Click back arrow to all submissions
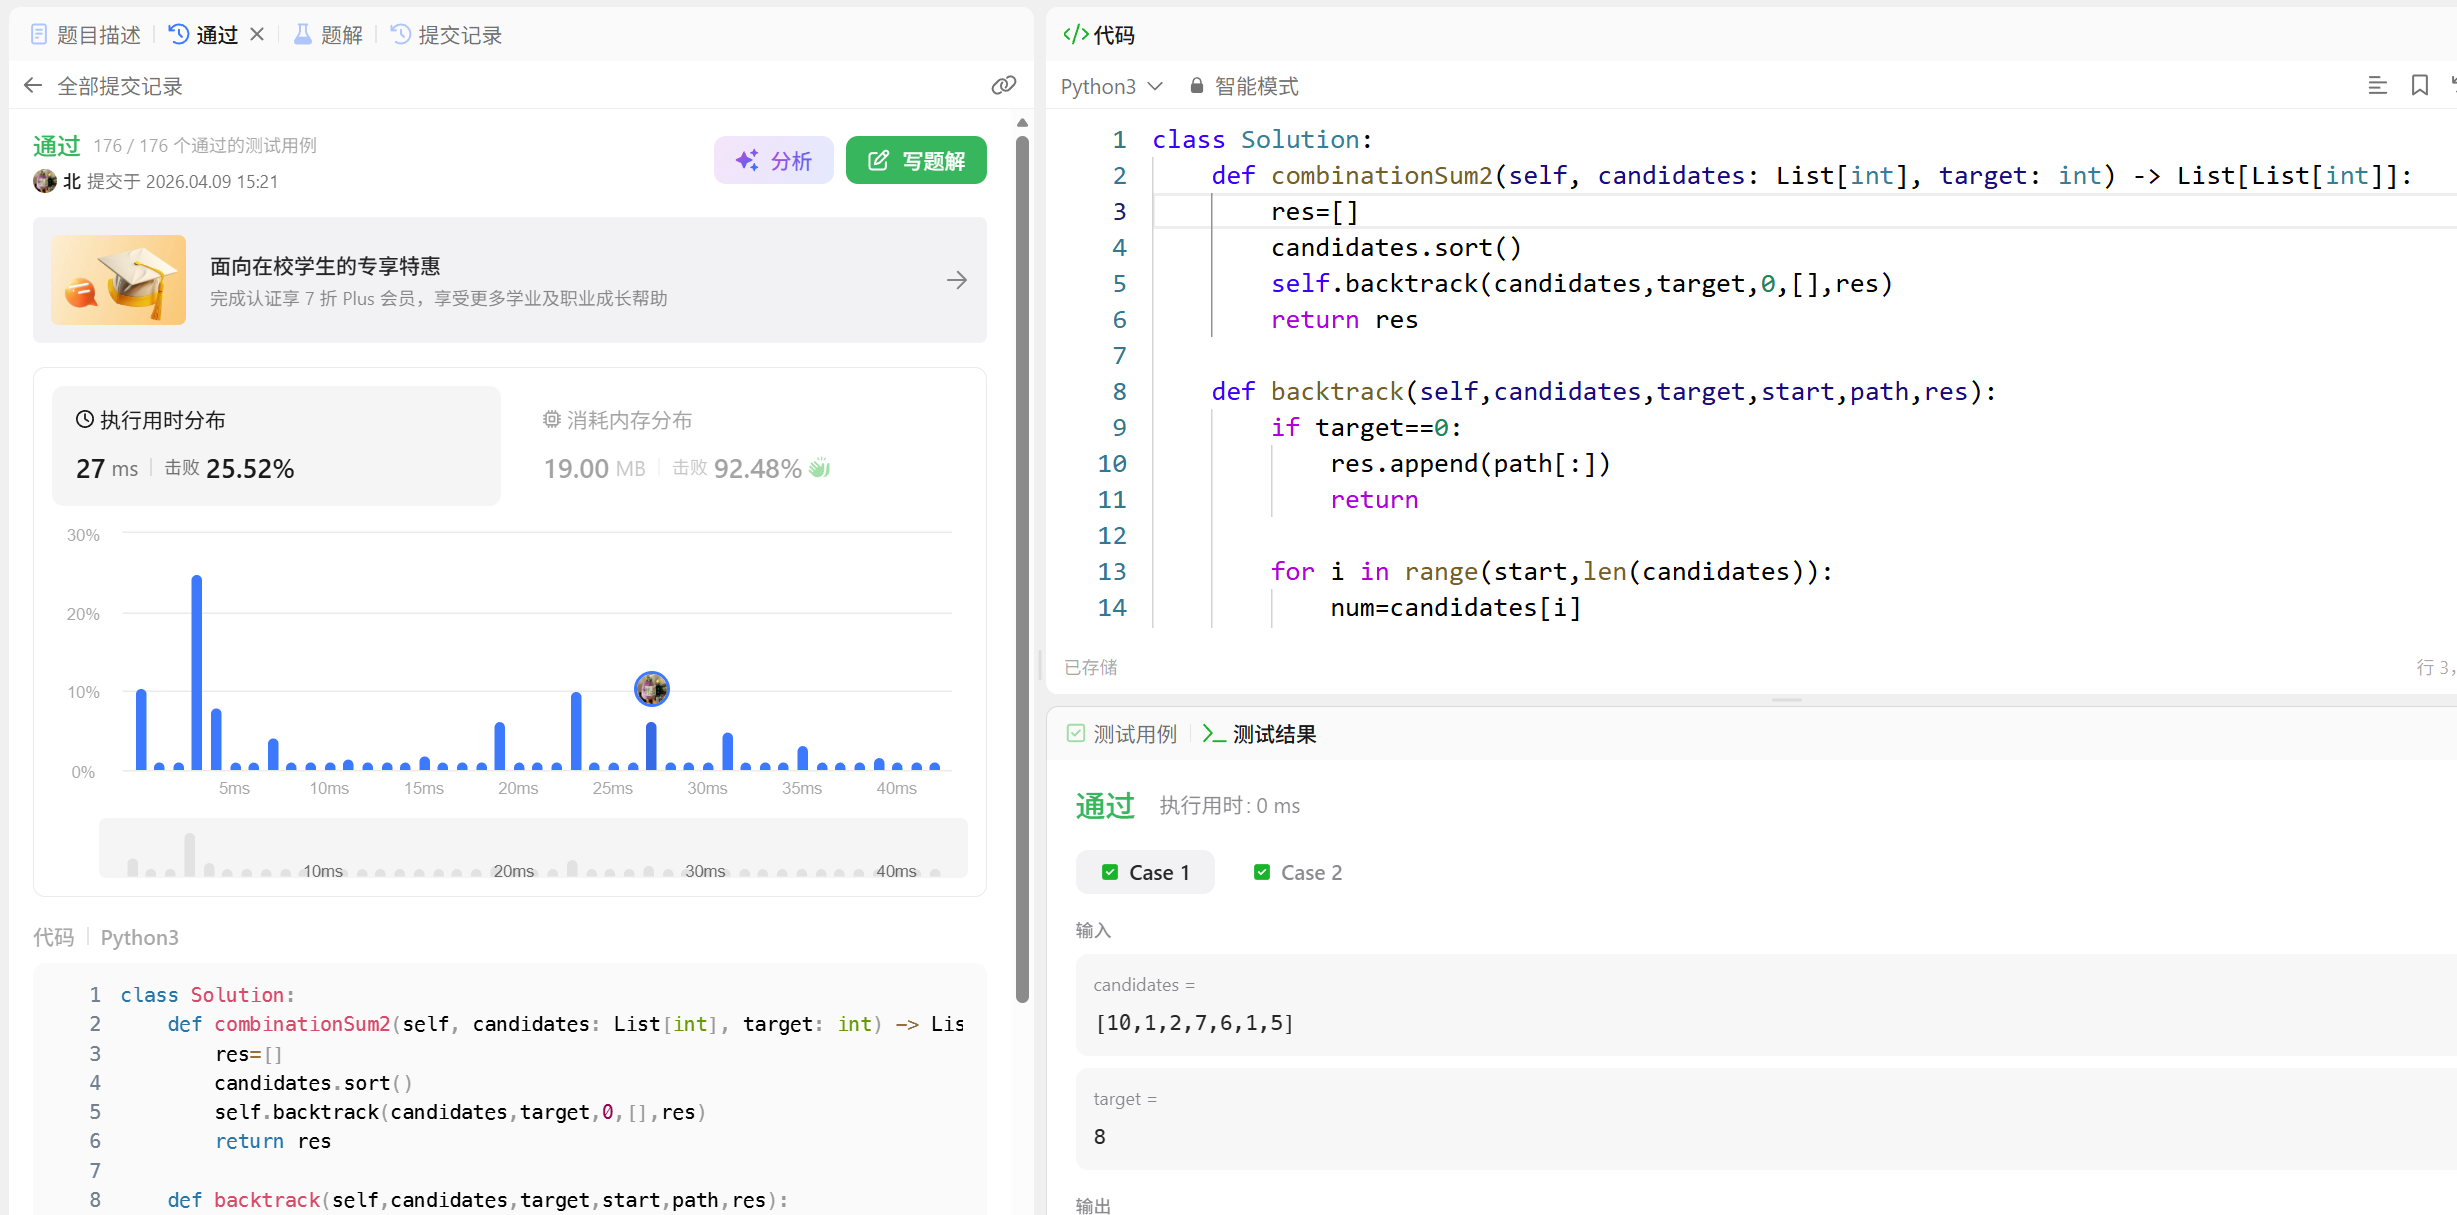This screenshot has height=1215, width=2457. pyautogui.click(x=33, y=86)
